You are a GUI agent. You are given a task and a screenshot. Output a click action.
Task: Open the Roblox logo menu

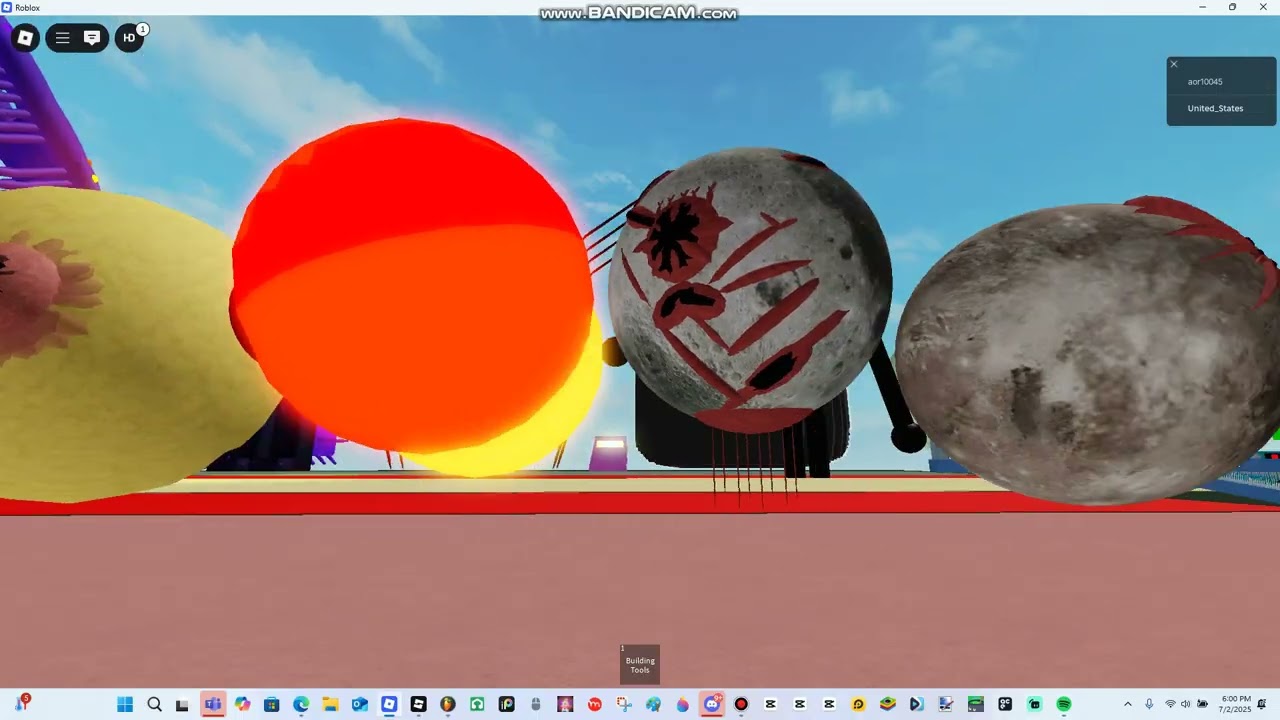tap(25, 38)
